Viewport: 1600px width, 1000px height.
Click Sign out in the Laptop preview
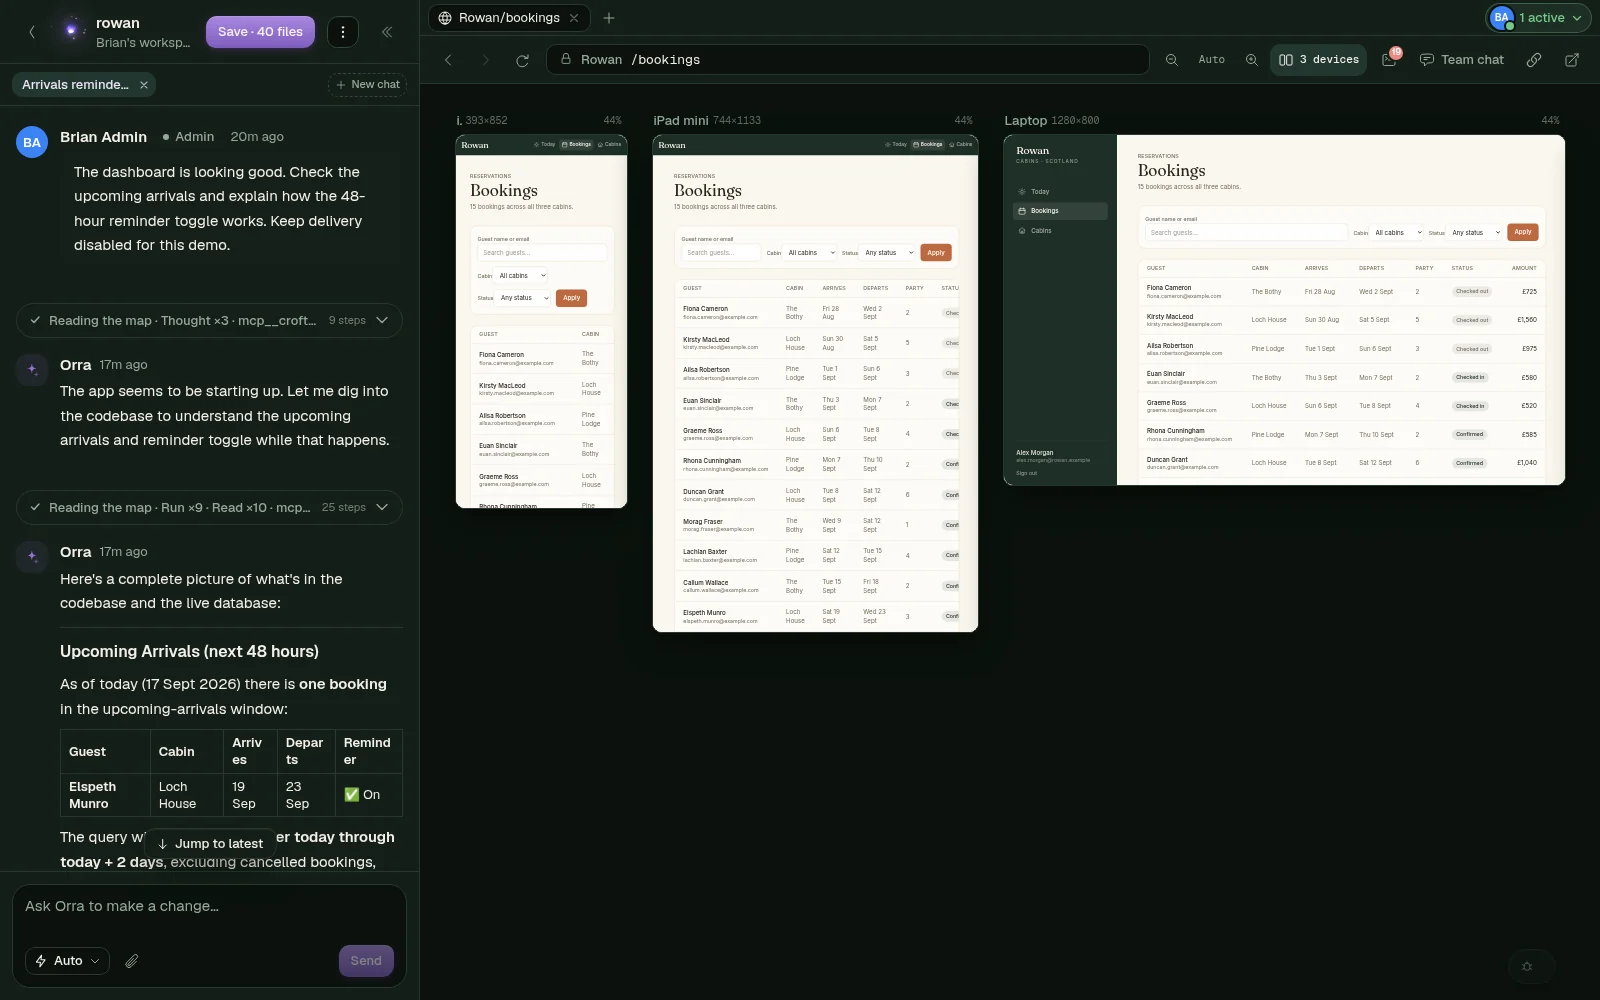pos(1026,473)
